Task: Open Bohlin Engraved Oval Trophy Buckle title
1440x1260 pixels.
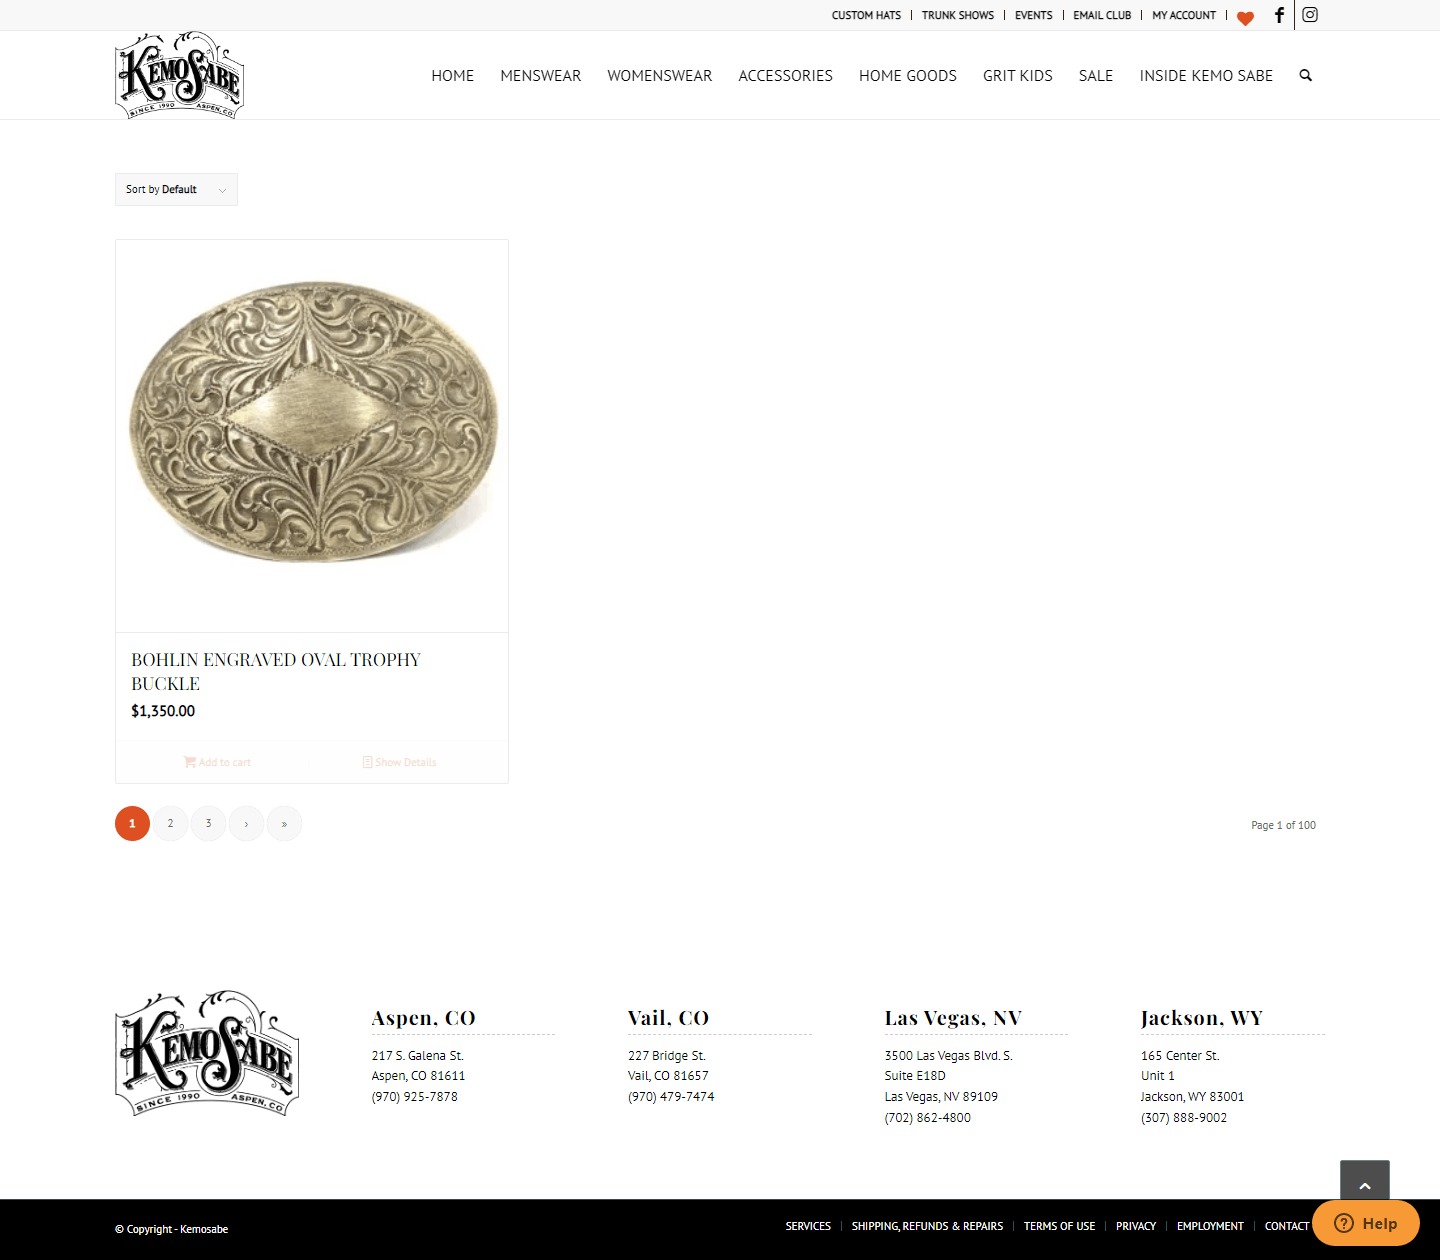Action: 276,672
